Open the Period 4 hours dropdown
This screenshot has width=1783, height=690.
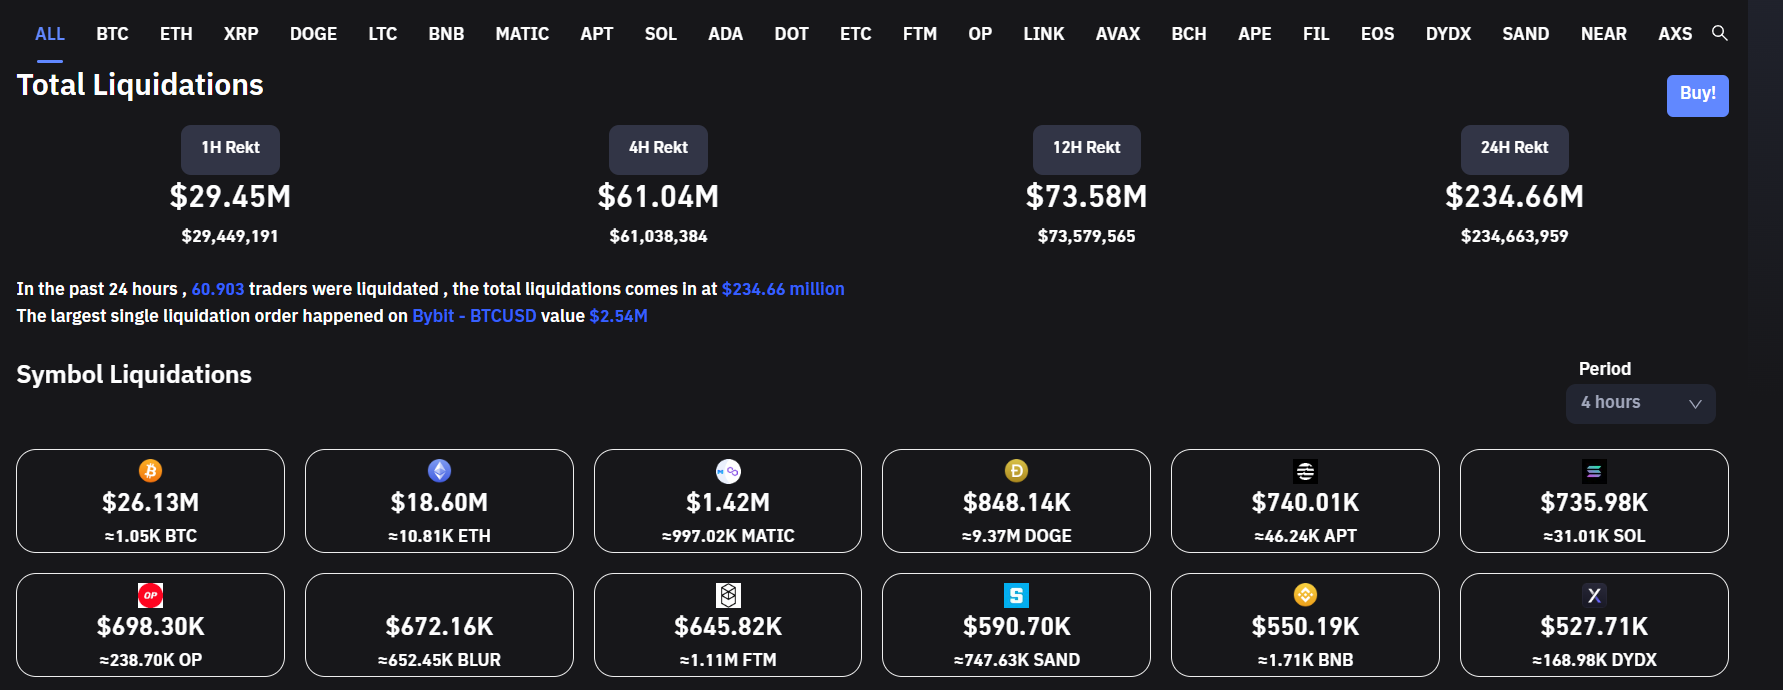click(x=1640, y=403)
